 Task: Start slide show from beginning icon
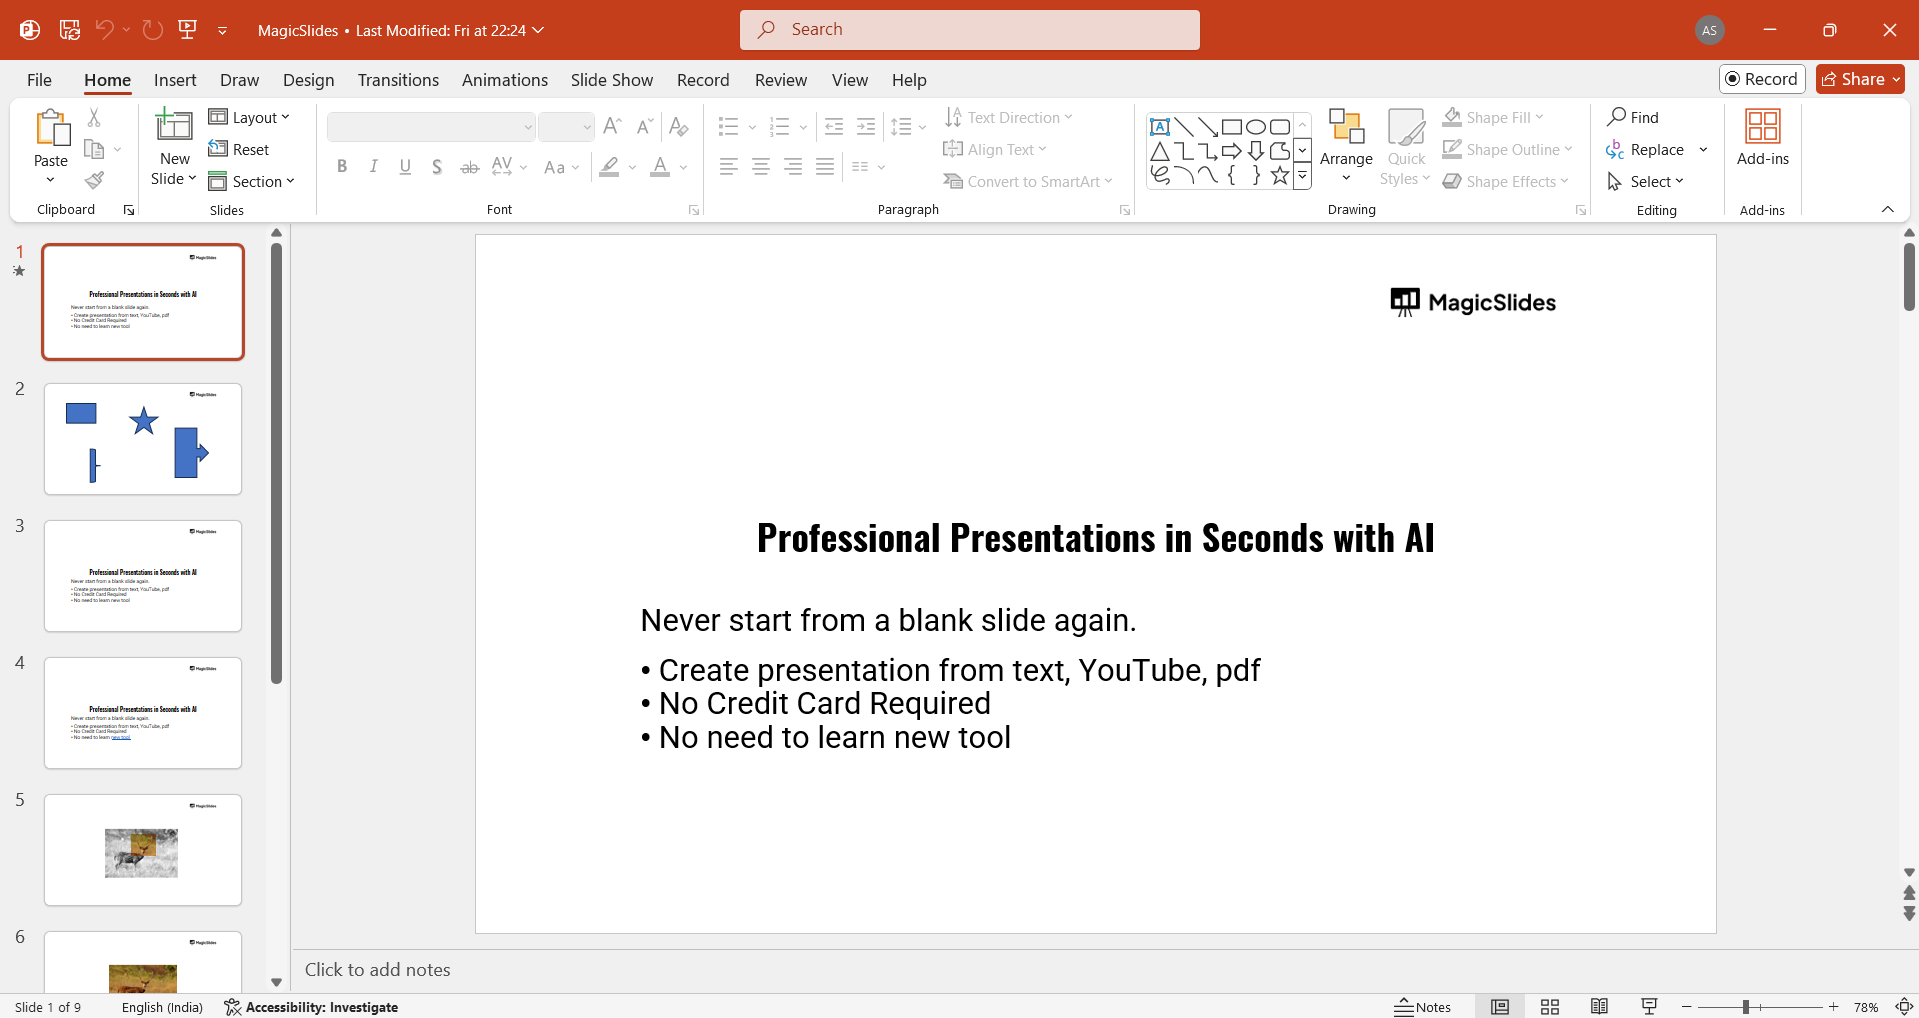(x=187, y=30)
